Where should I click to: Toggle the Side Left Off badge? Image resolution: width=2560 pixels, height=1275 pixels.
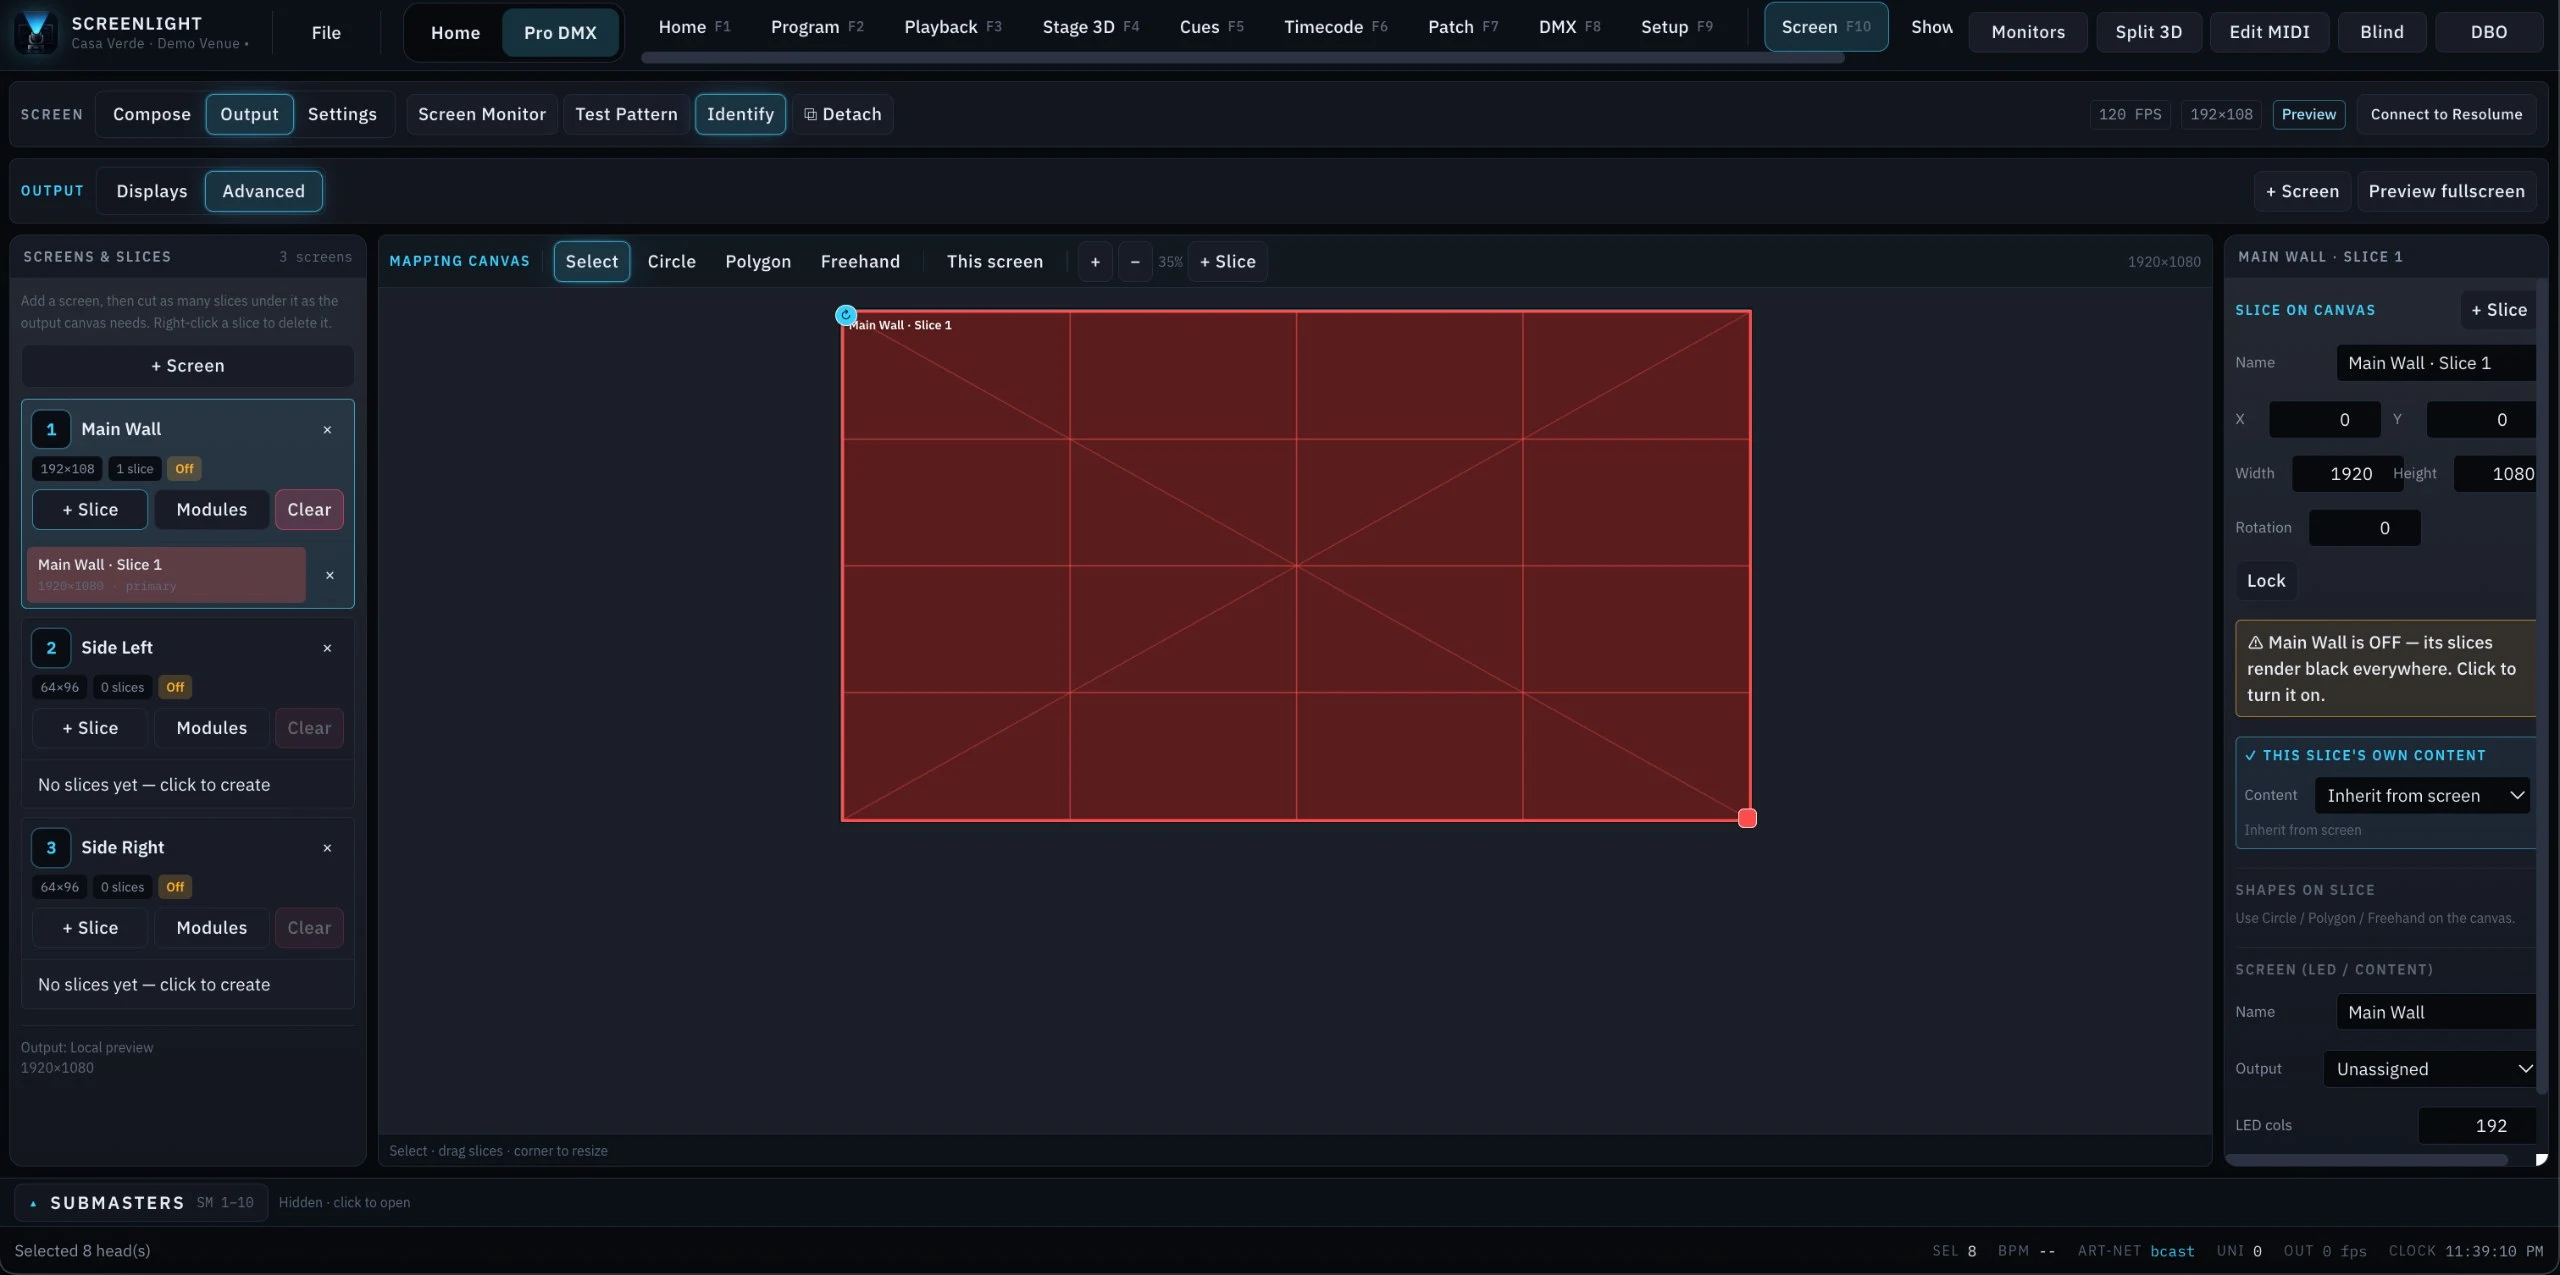175,687
